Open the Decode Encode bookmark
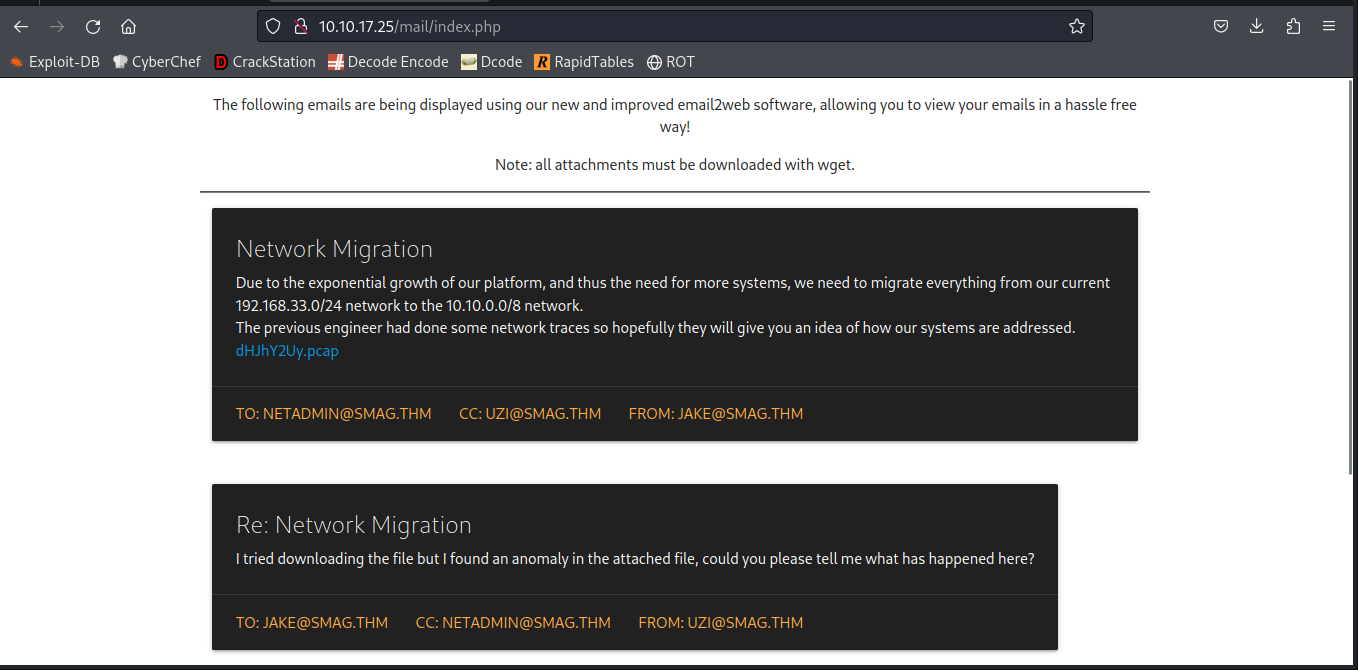Viewport: 1358px width, 670px height. pos(388,62)
